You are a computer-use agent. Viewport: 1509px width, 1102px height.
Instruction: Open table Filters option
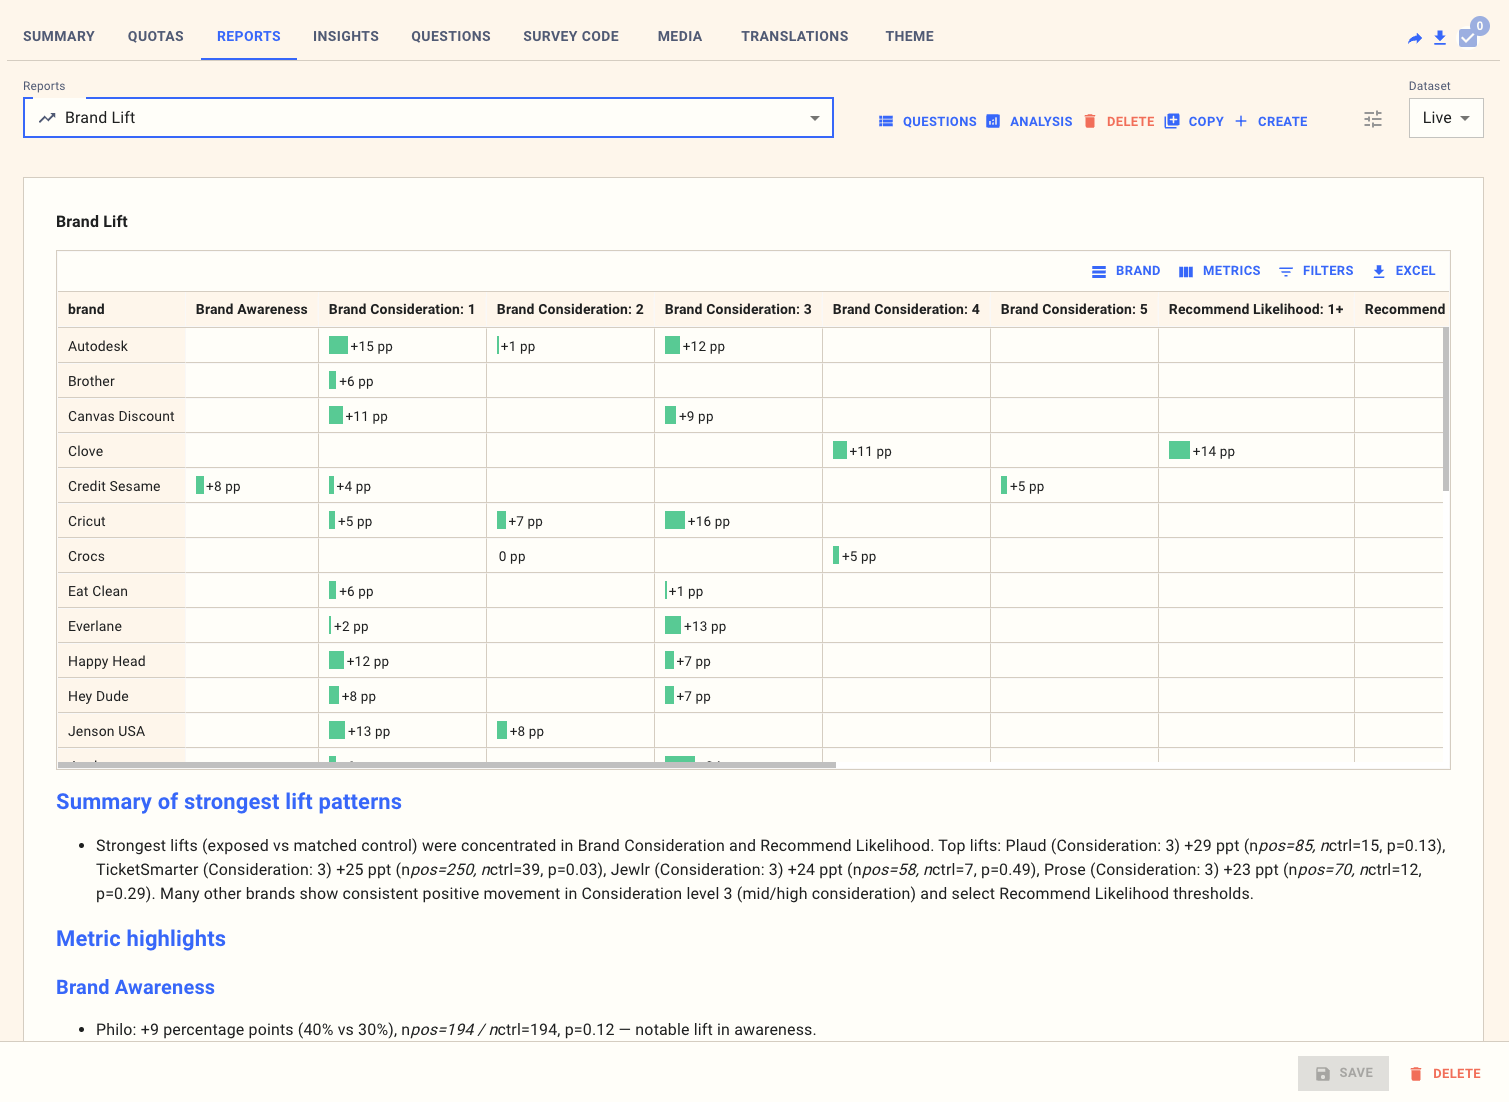click(x=1316, y=271)
